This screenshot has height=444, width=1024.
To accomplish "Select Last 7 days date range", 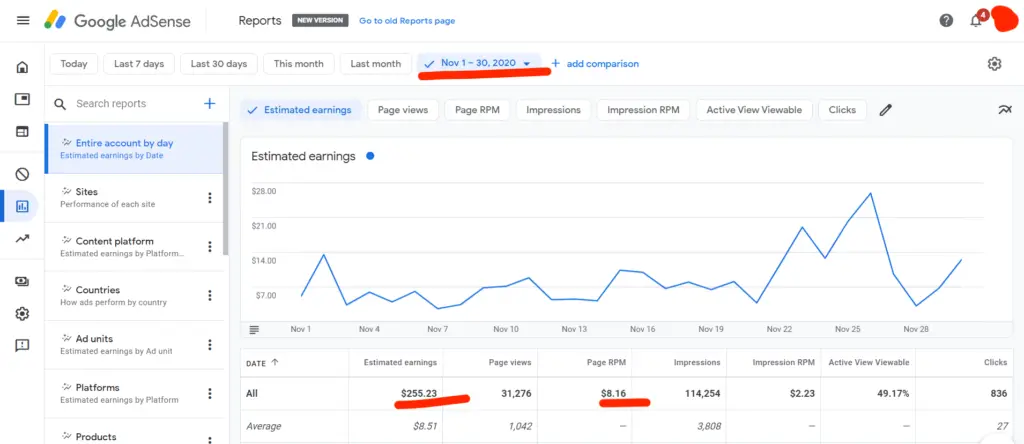I will pyautogui.click(x=138, y=64).
